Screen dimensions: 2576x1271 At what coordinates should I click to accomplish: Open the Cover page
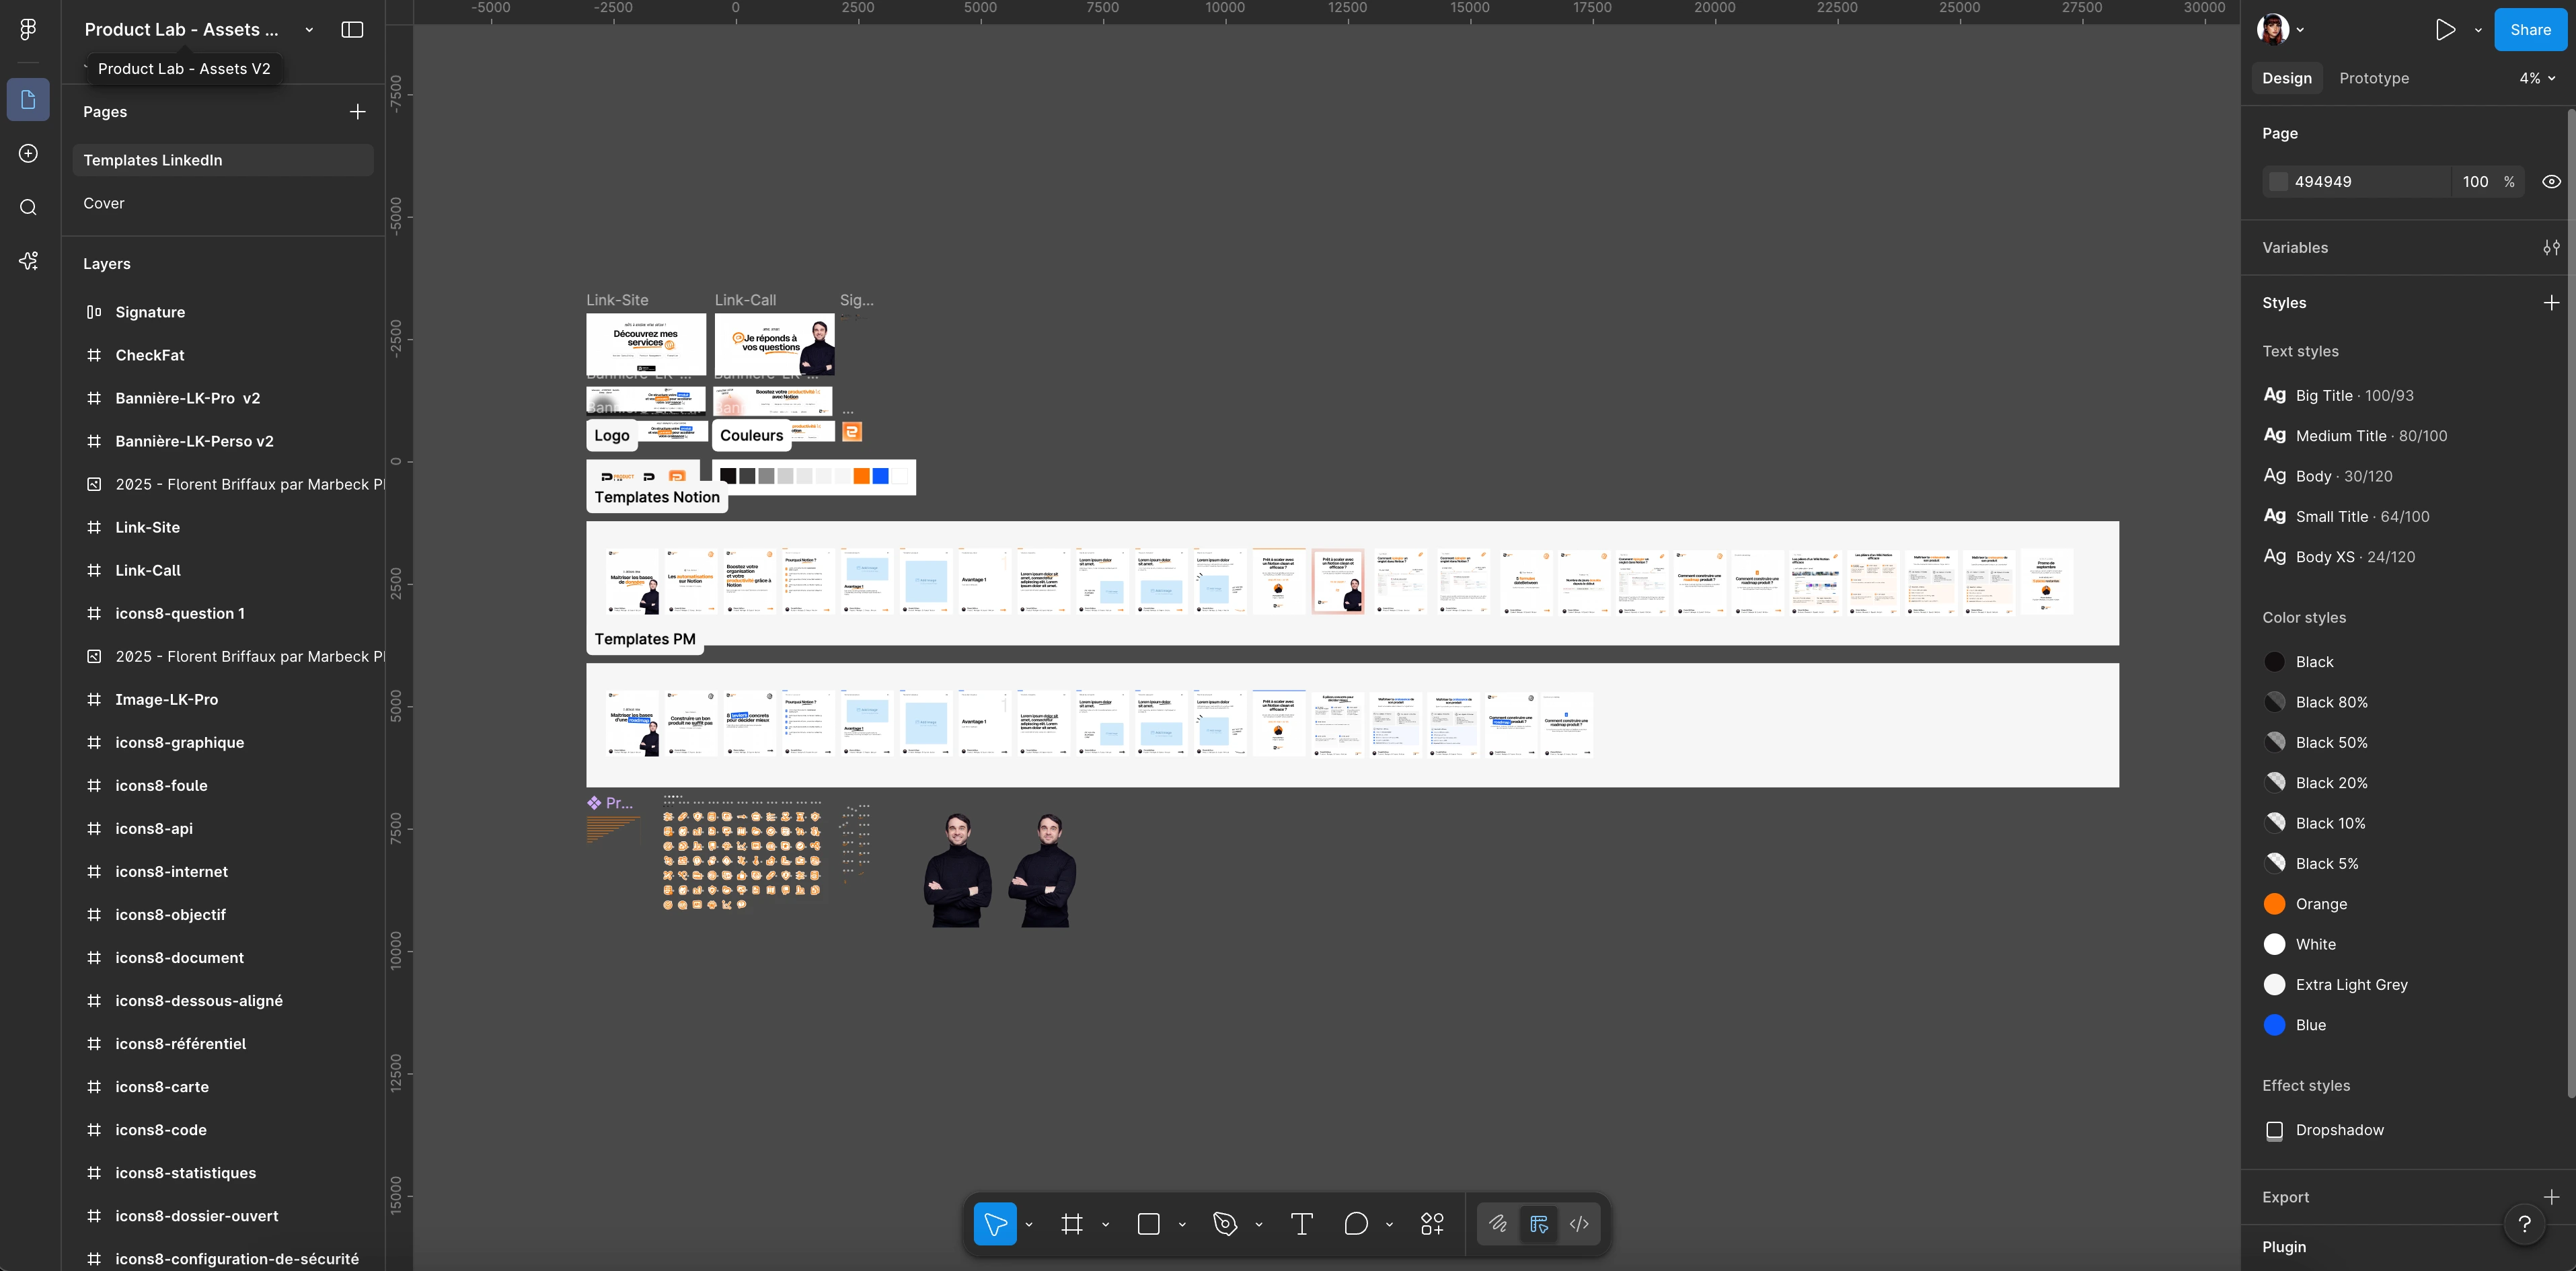104,203
